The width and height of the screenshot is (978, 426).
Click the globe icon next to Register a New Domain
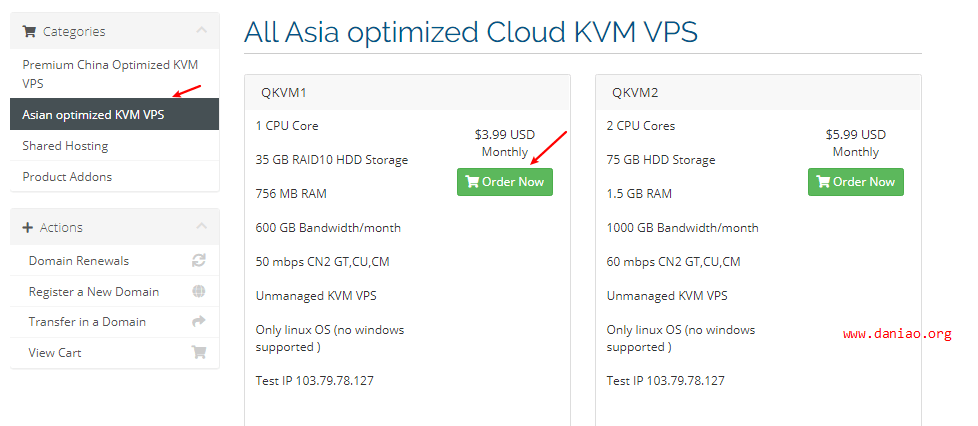pyautogui.click(x=198, y=291)
